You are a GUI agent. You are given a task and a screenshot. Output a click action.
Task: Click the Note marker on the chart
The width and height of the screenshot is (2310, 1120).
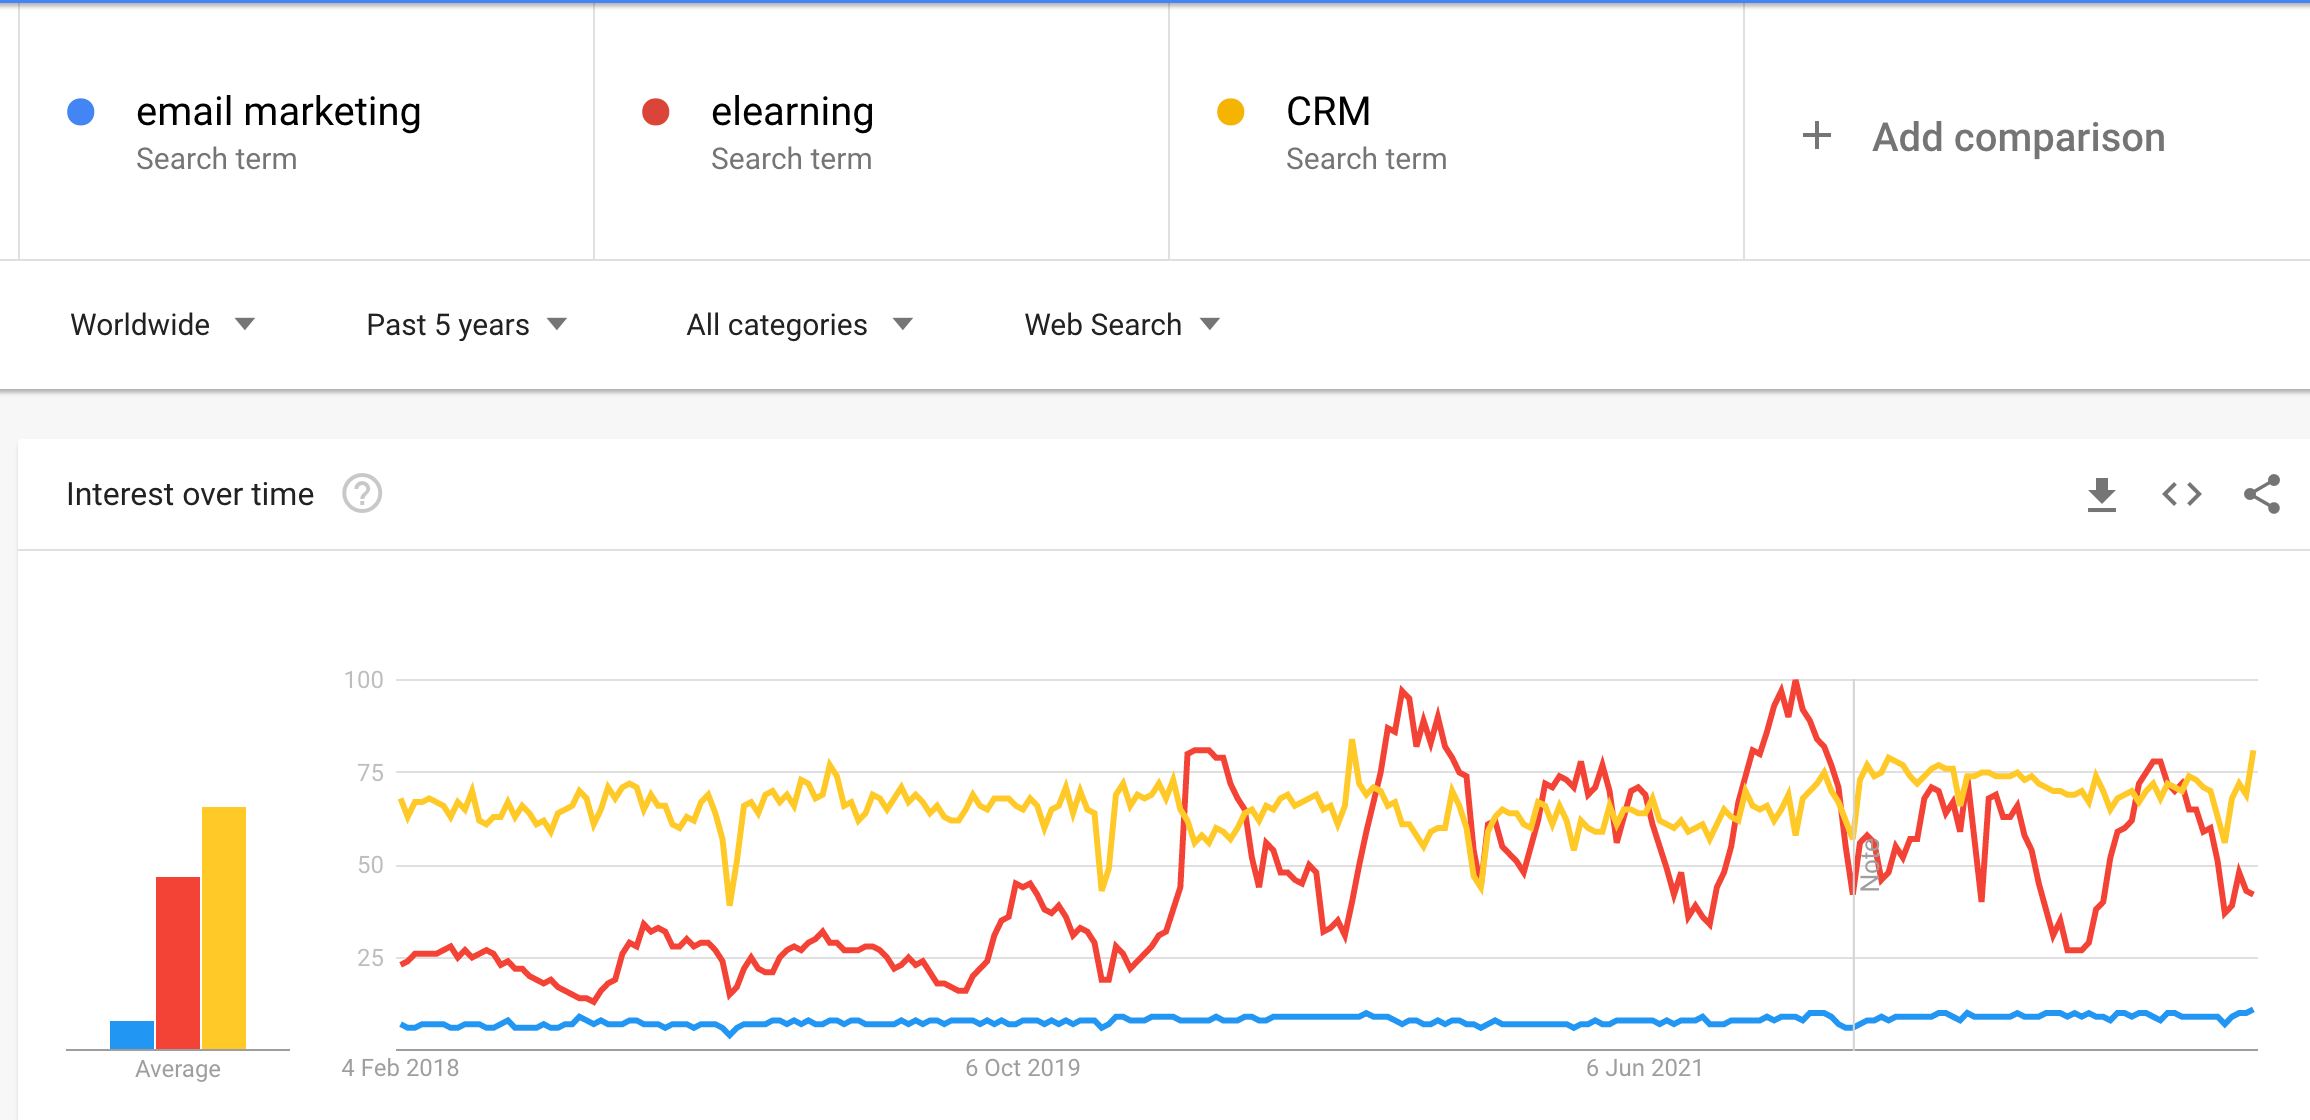tap(1869, 865)
